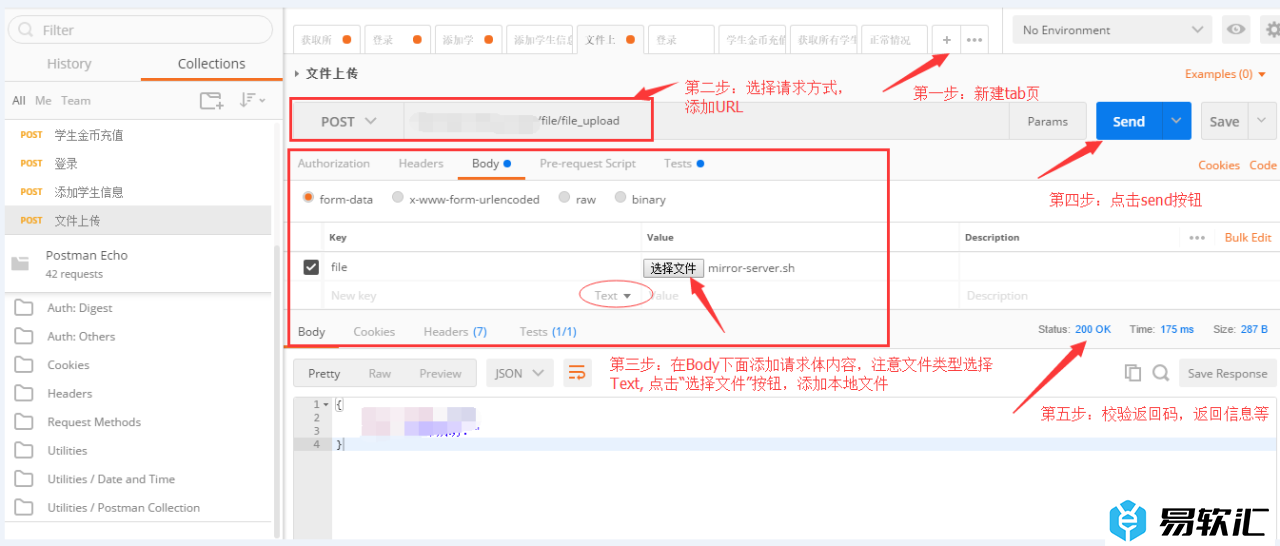This screenshot has height=546, width=1280.
Task: Click the Params button
Action: point(1047,121)
